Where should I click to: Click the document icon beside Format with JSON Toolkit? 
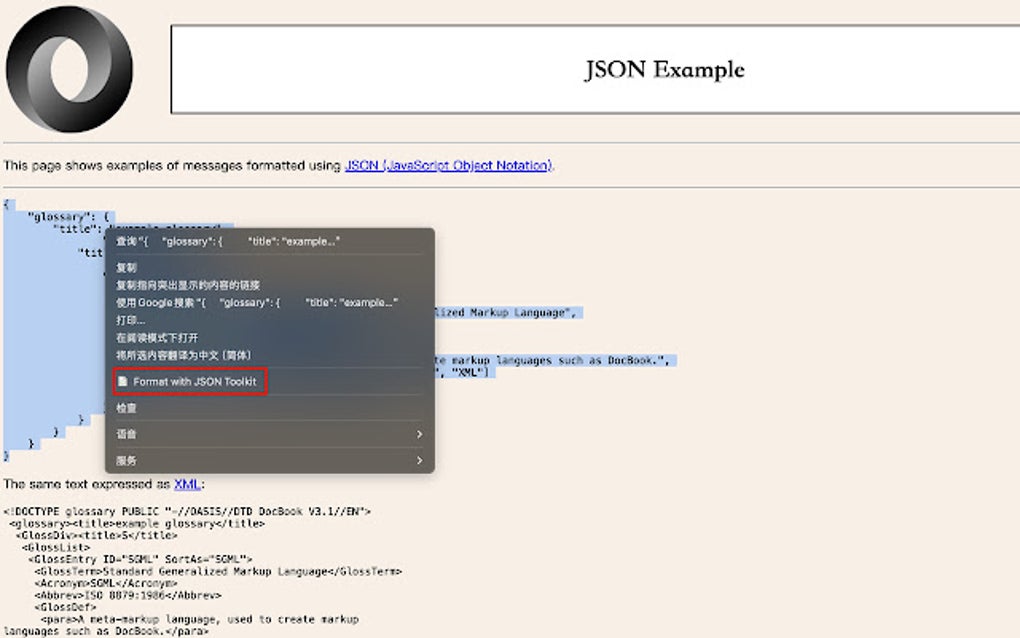pos(124,381)
